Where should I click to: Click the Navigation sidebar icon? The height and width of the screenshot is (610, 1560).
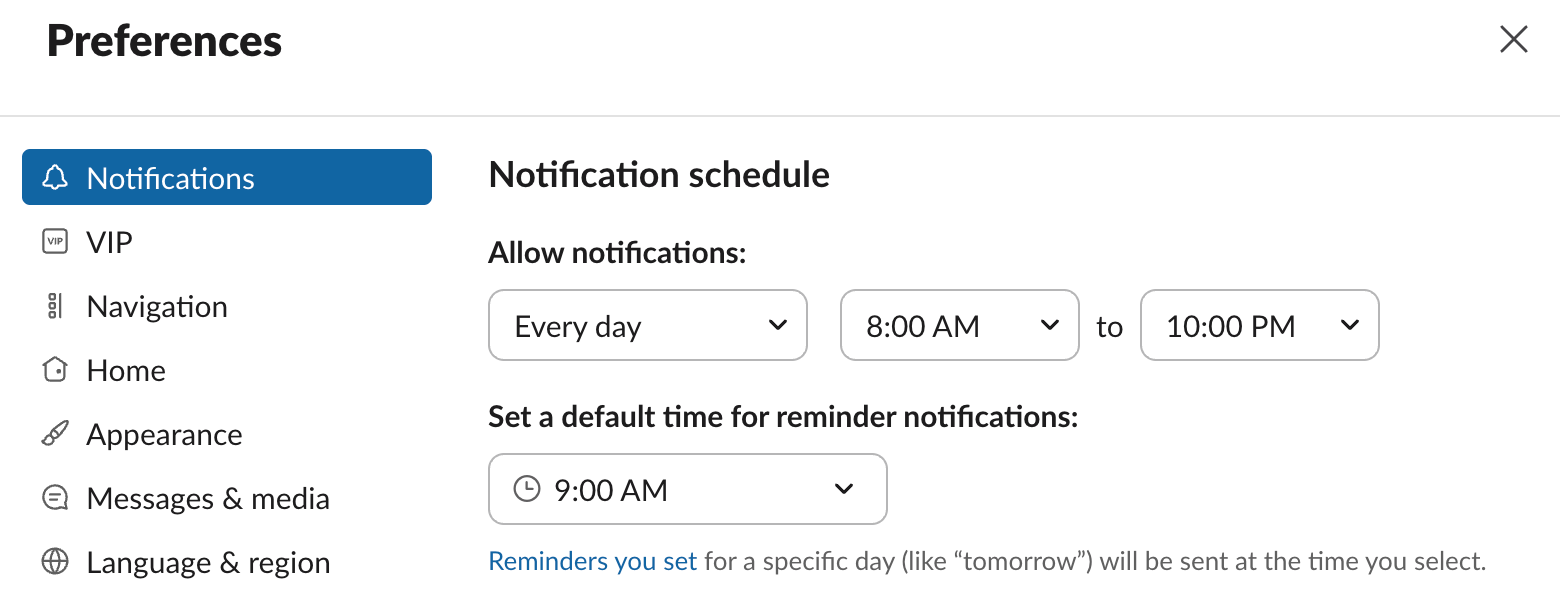pos(55,306)
